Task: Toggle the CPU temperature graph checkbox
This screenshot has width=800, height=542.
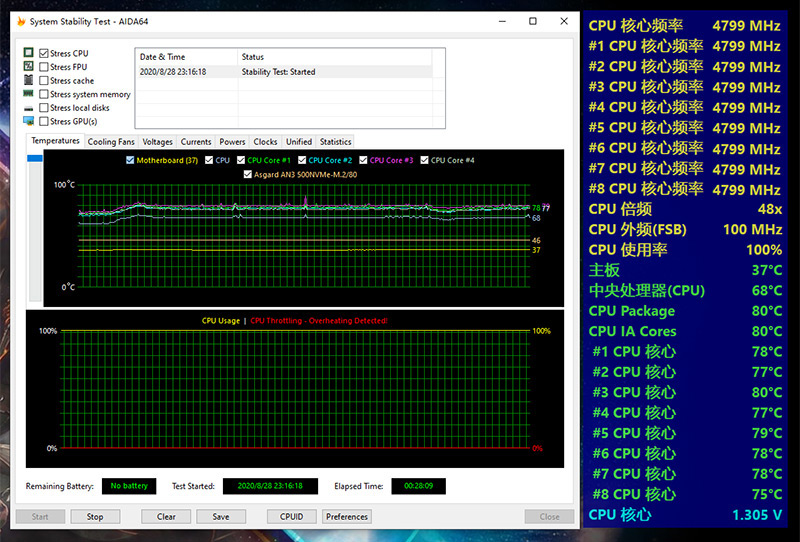Action: (209, 160)
